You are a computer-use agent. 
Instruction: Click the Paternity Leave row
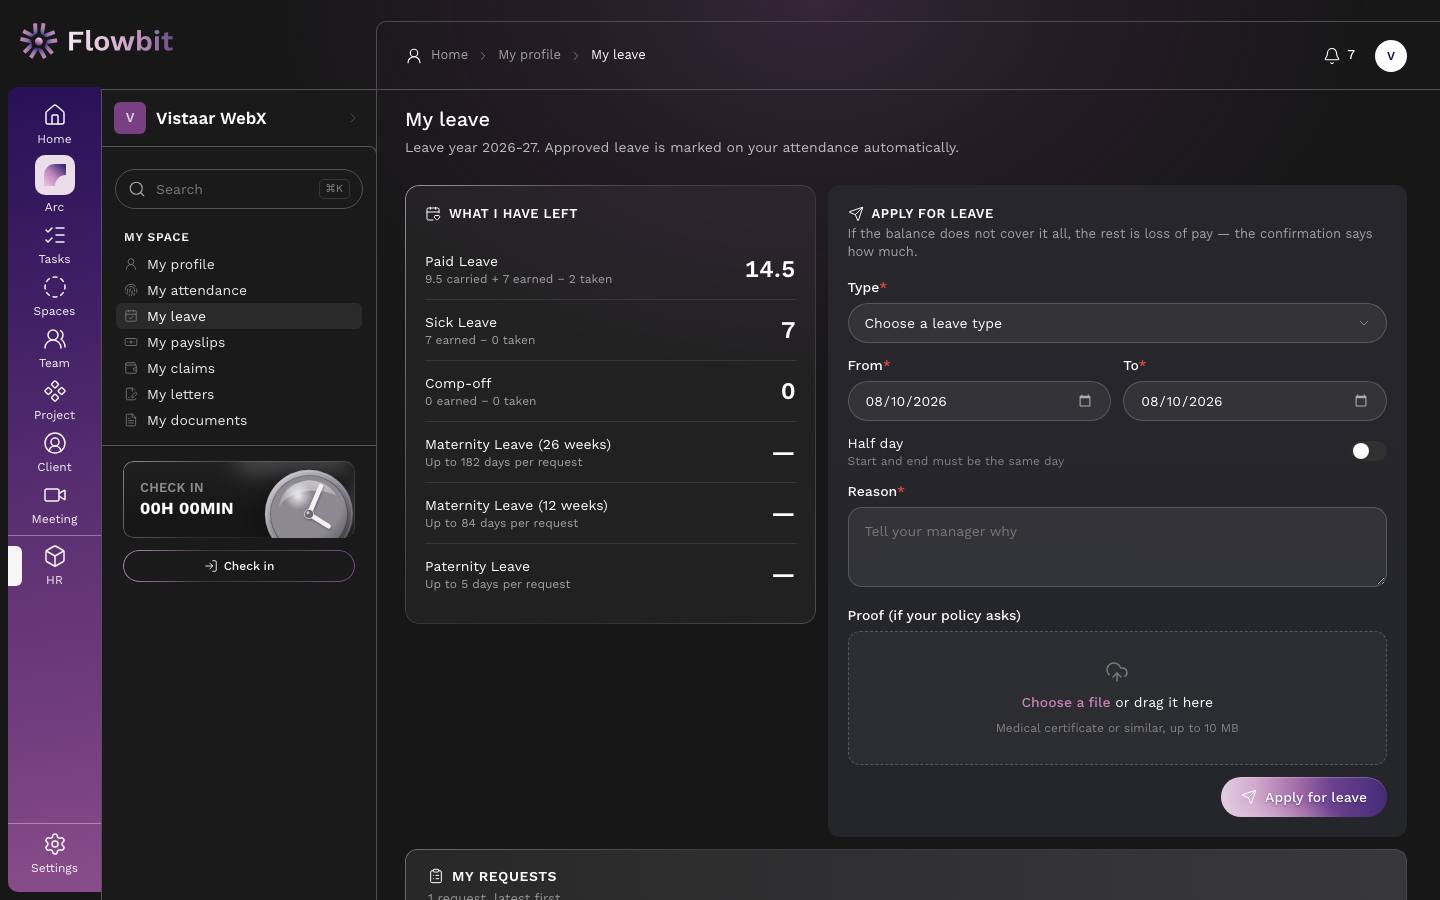pos(610,574)
